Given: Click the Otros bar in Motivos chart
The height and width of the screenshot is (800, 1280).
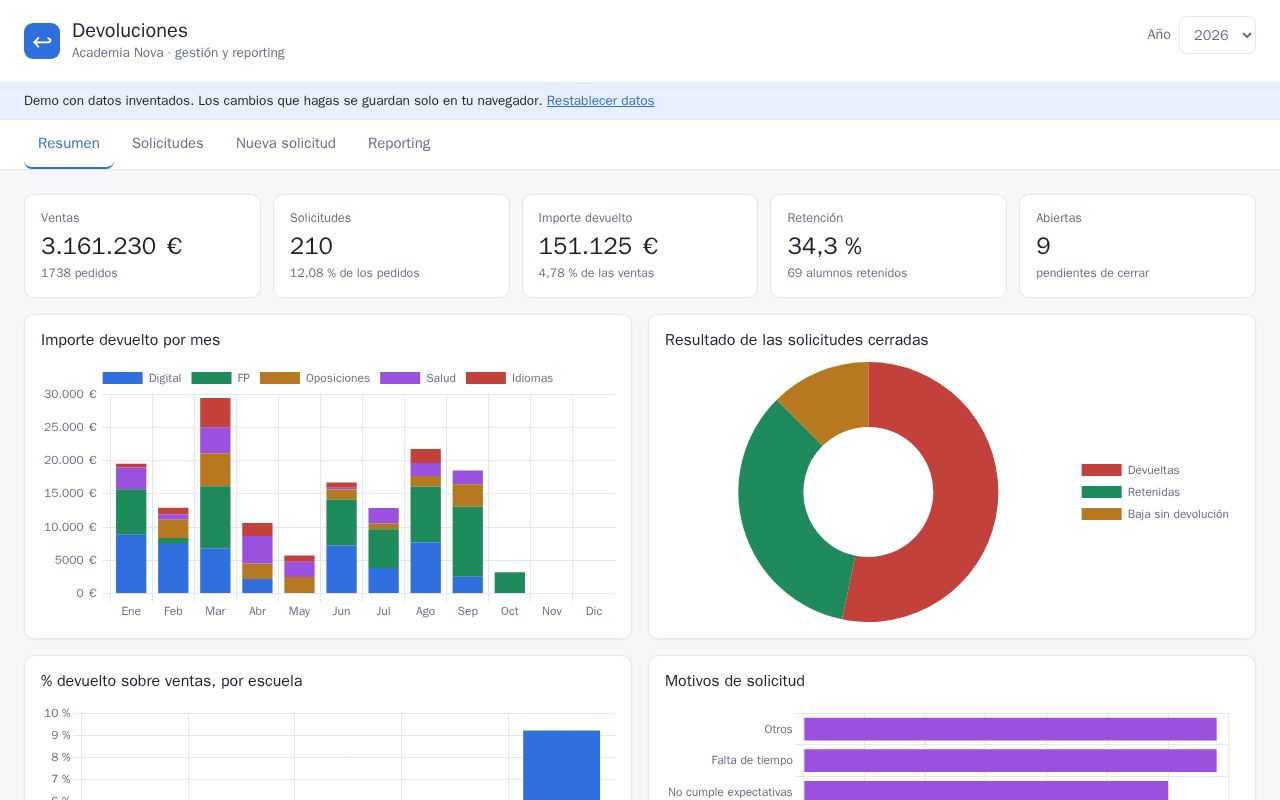Looking at the screenshot, I should coord(1010,729).
